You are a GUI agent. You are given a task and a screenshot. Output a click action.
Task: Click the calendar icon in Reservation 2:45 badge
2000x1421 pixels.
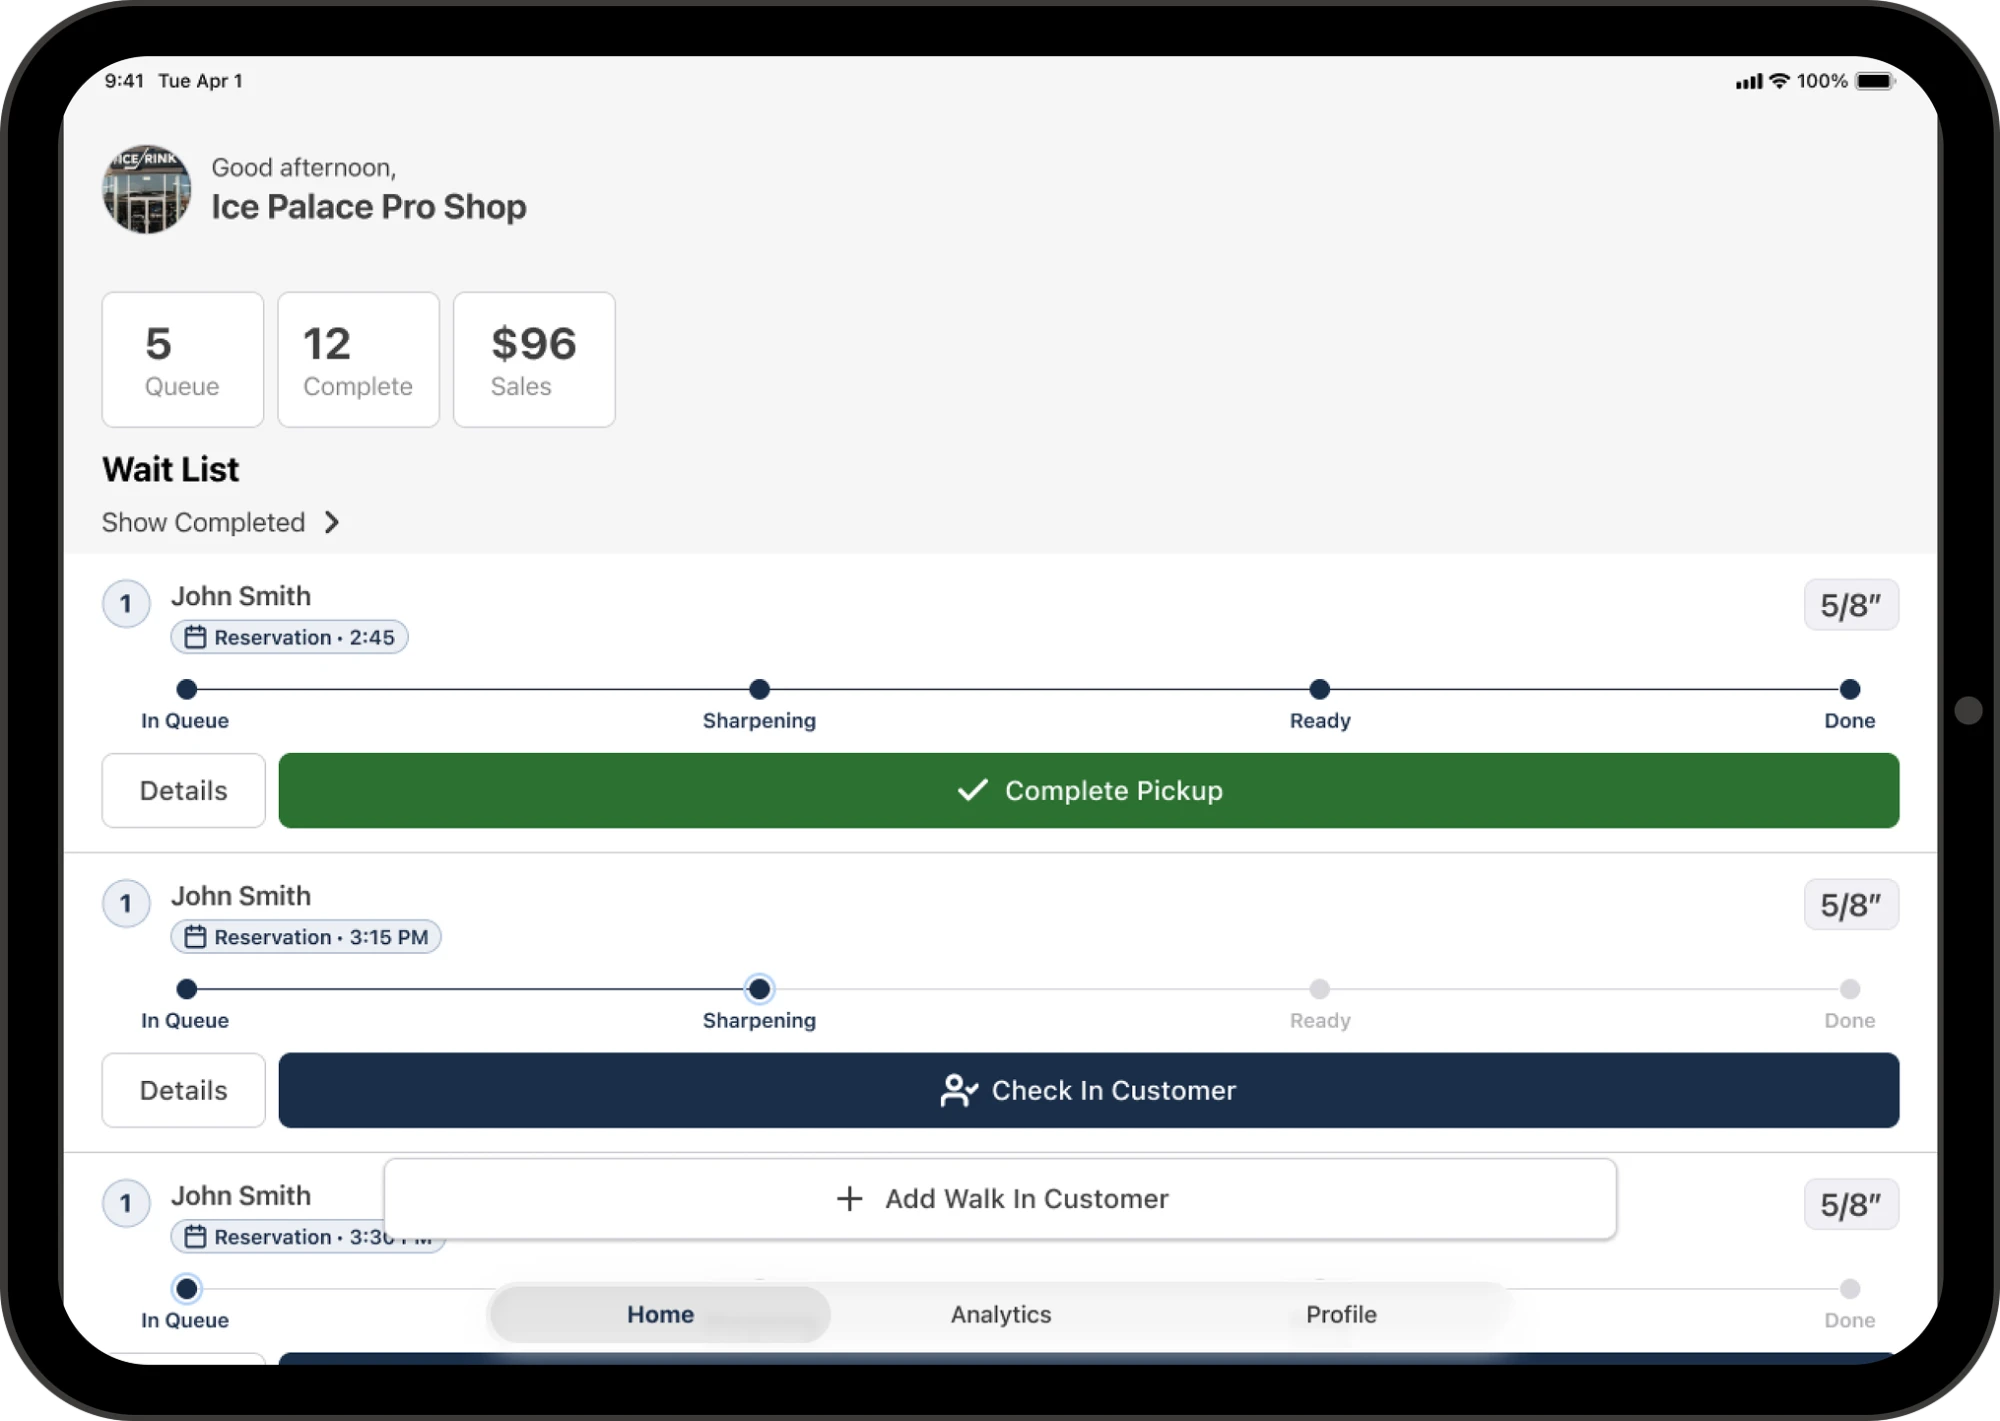195,637
